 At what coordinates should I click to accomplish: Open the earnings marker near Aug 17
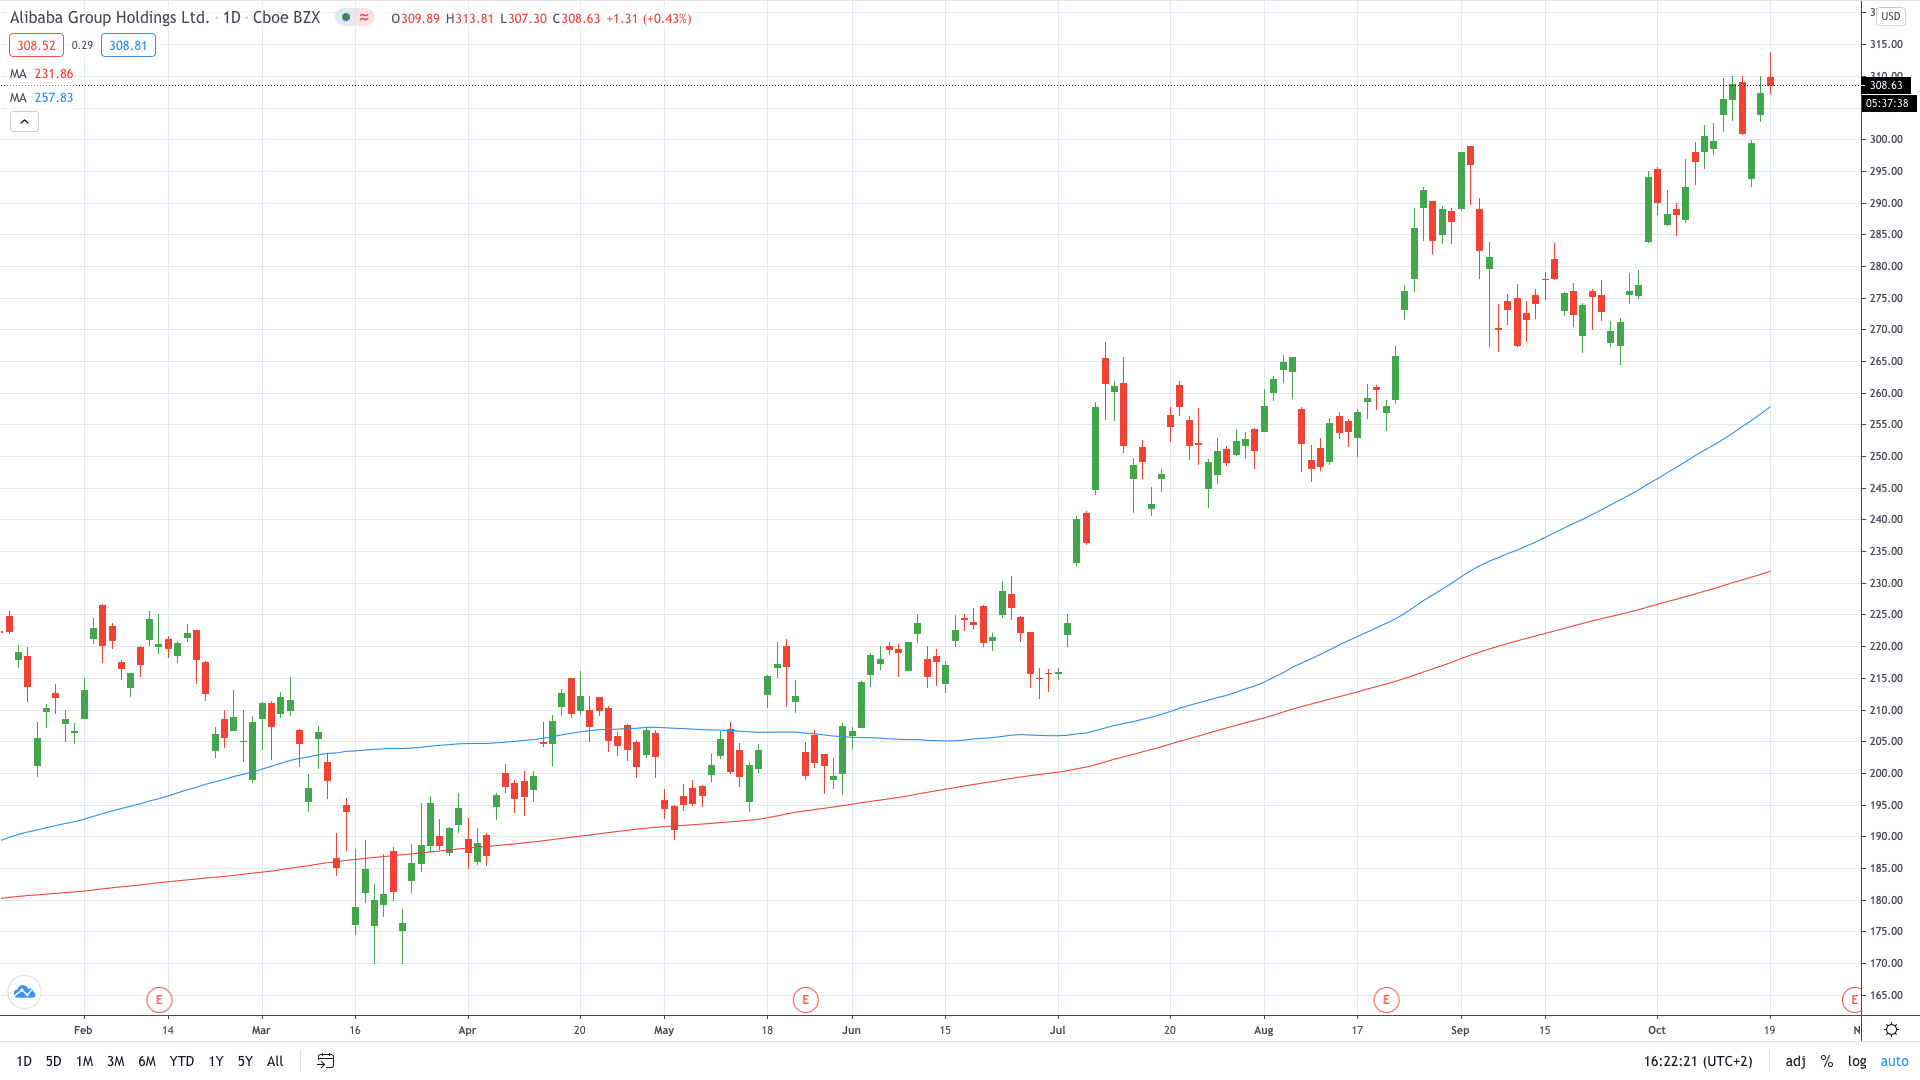click(1386, 999)
